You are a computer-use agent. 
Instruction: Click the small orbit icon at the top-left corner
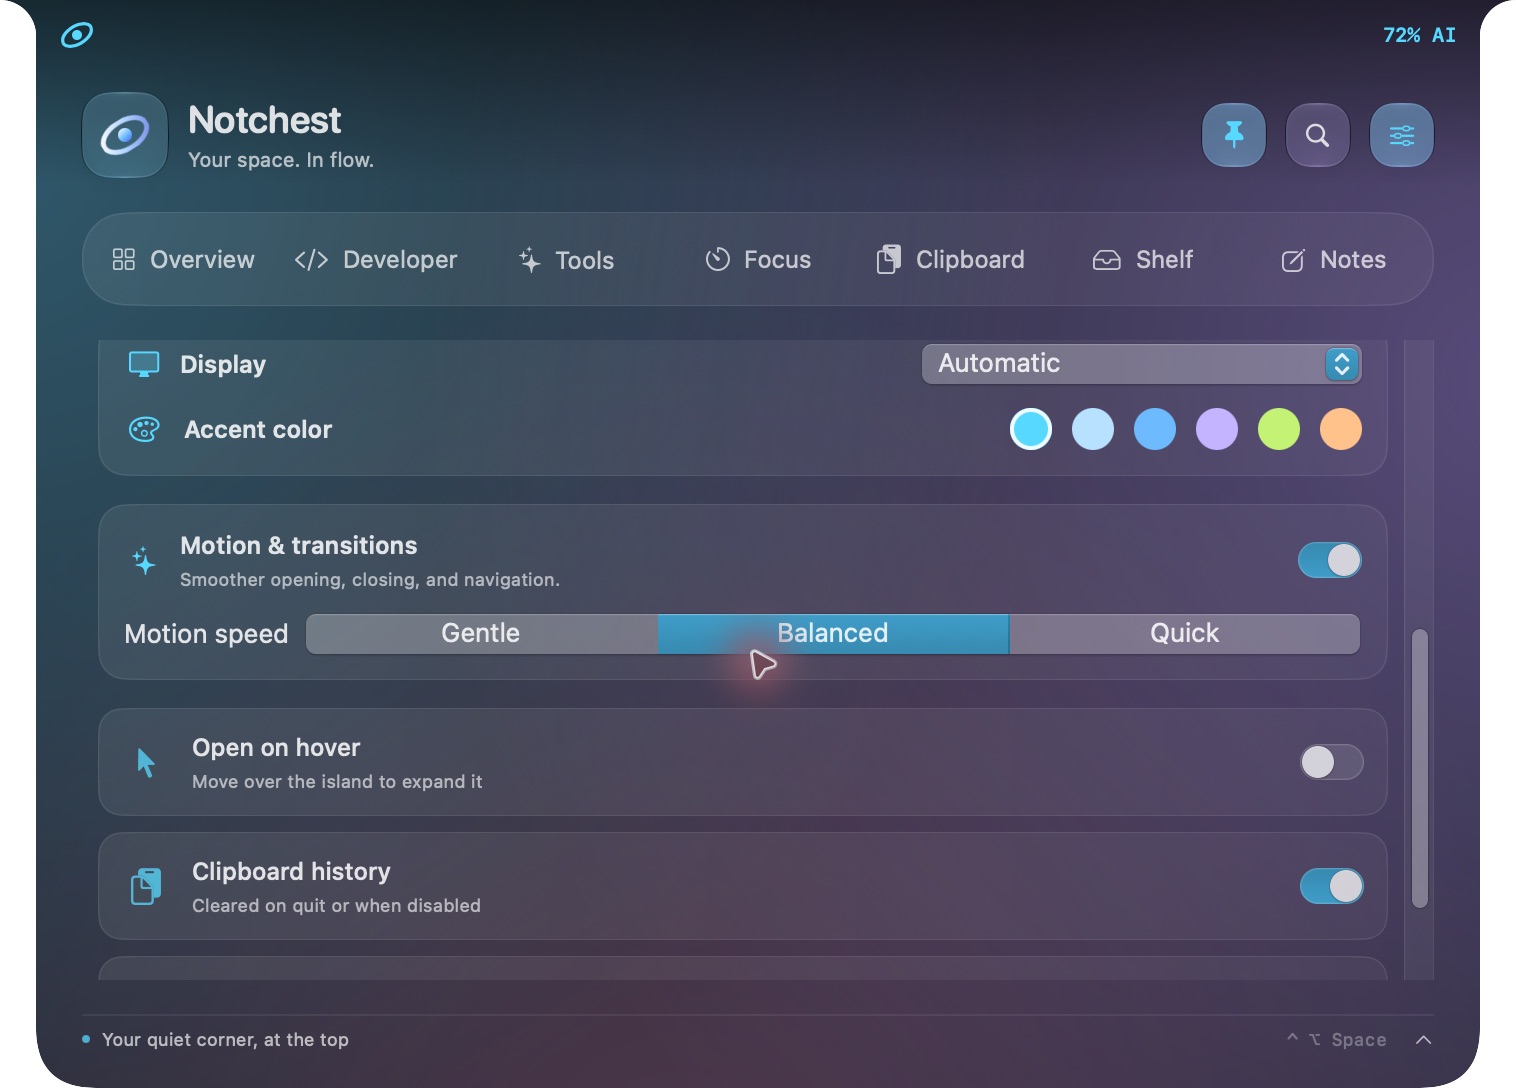(77, 35)
